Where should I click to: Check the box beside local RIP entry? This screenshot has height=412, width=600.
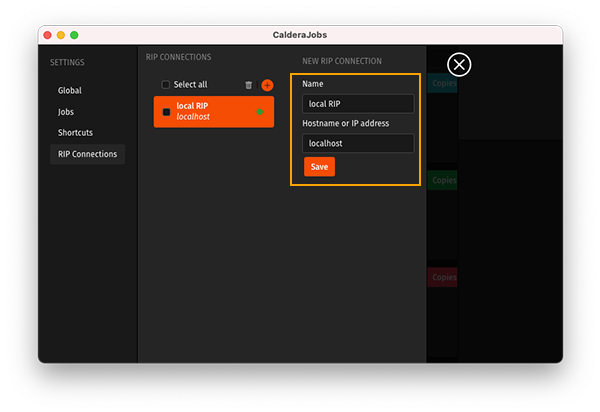[x=167, y=112]
